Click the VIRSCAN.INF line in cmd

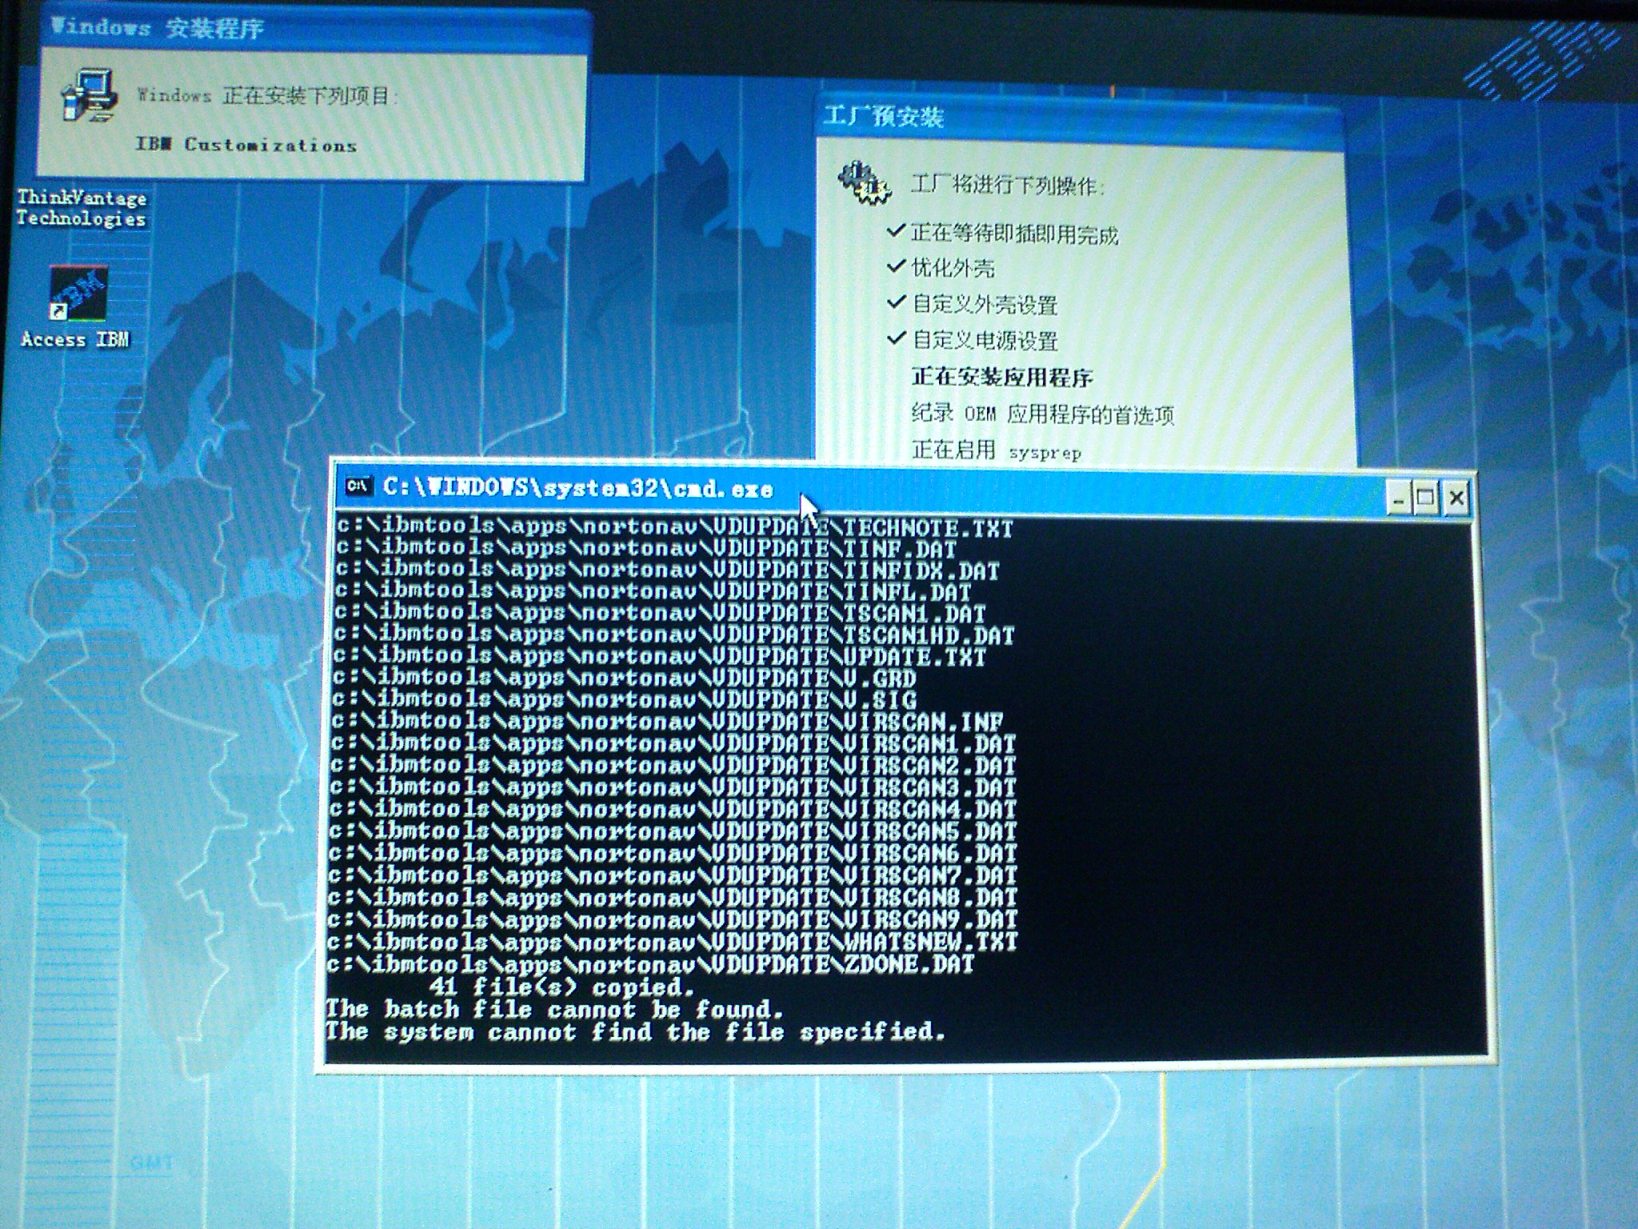[x=668, y=722]
